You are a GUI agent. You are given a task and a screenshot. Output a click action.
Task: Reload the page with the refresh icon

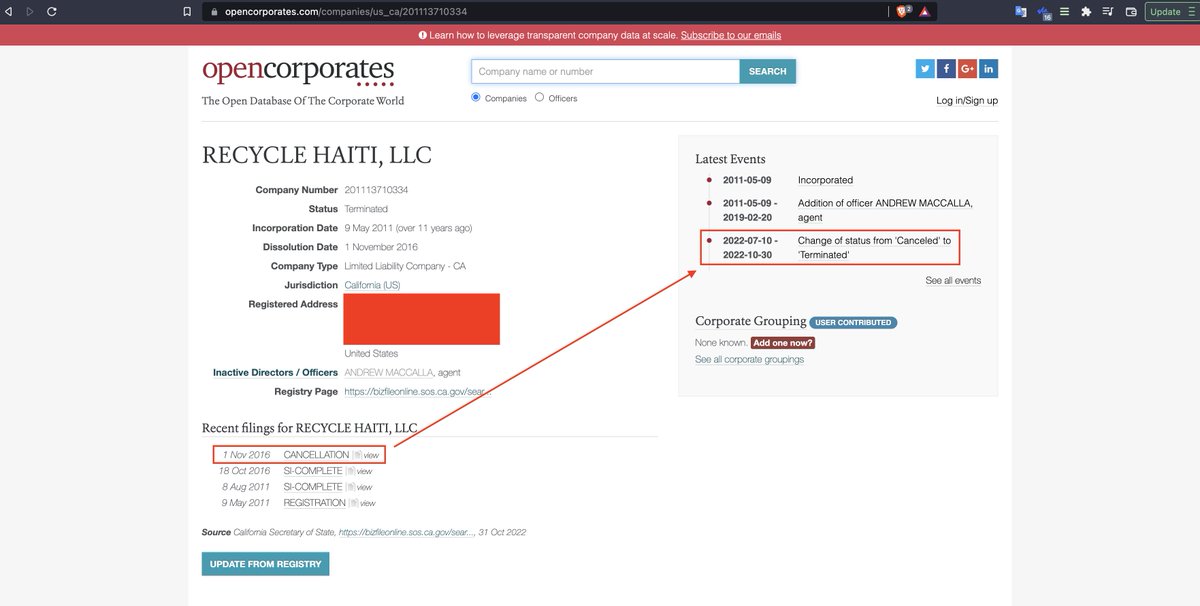pyautogui.click(x=51, y=11)
